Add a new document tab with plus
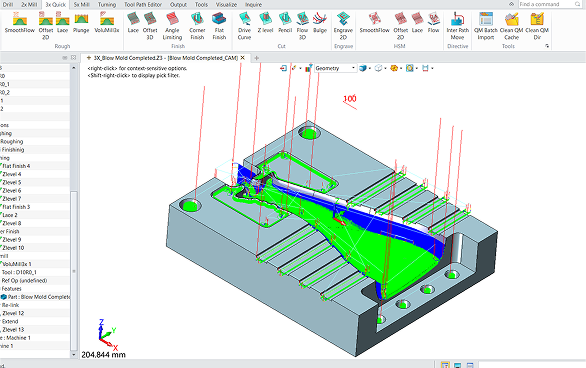The width and height of the screenshot is (586, 368). tap(256, 58)
